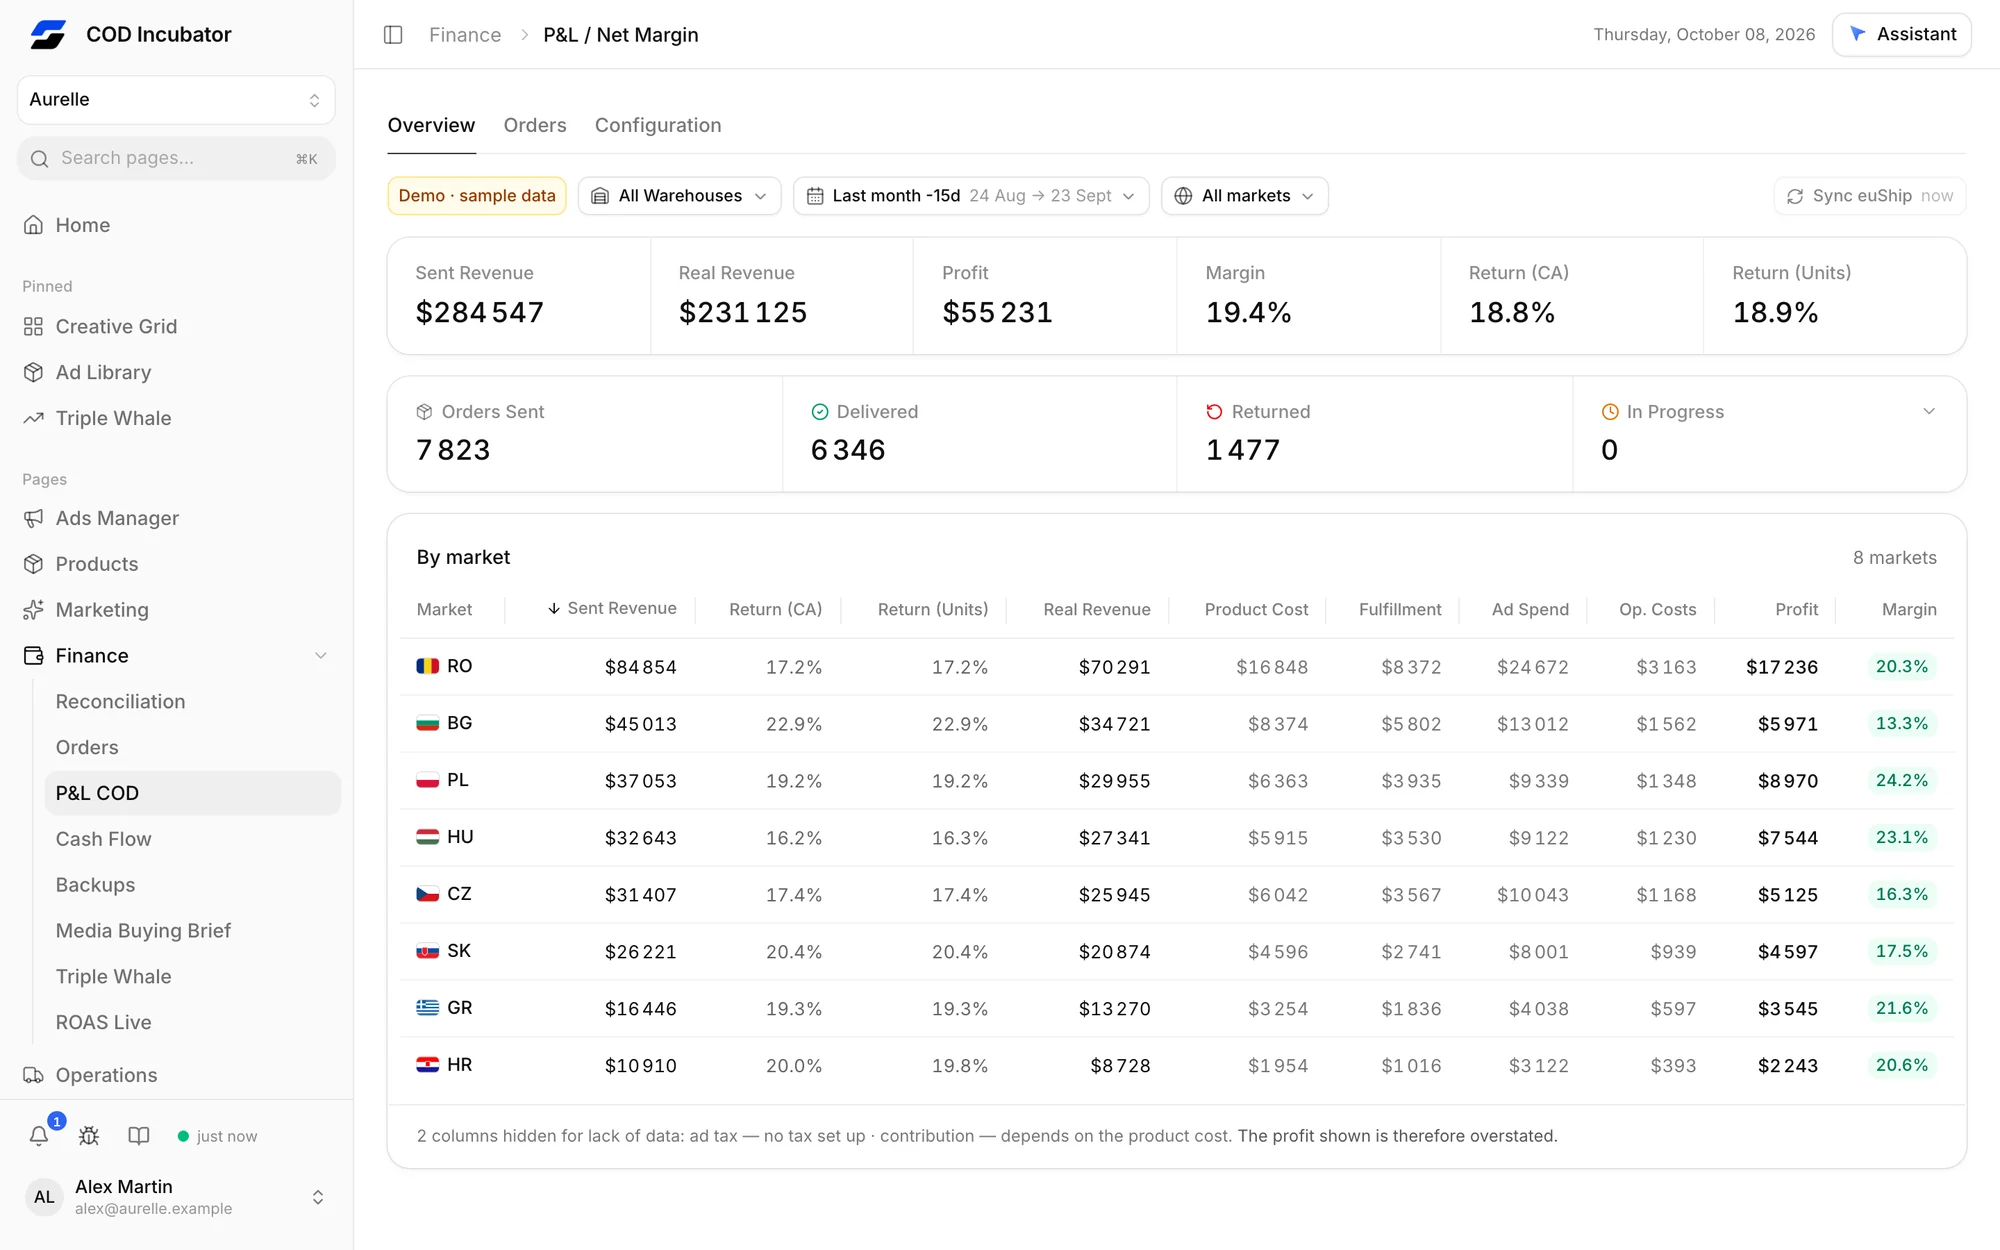Click the pinned Triple Whale trend icon
2000x1250 pixels.
click(33, 418)
